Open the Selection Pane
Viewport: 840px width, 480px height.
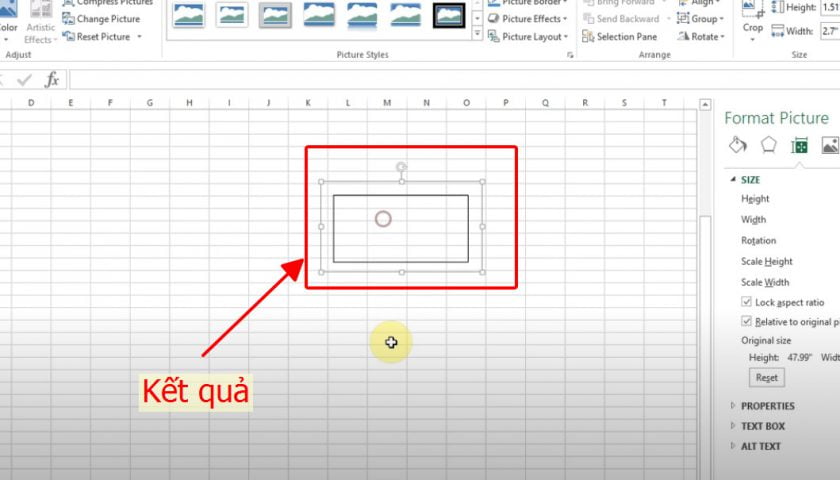click(620, 37)
